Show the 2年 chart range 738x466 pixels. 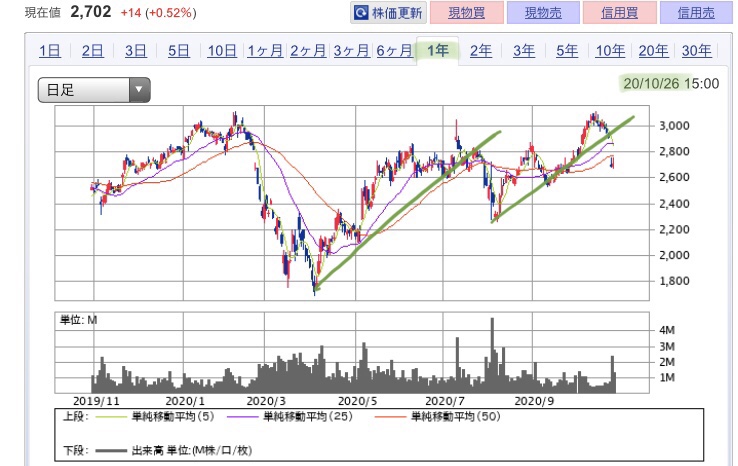[x=481, y=50]
